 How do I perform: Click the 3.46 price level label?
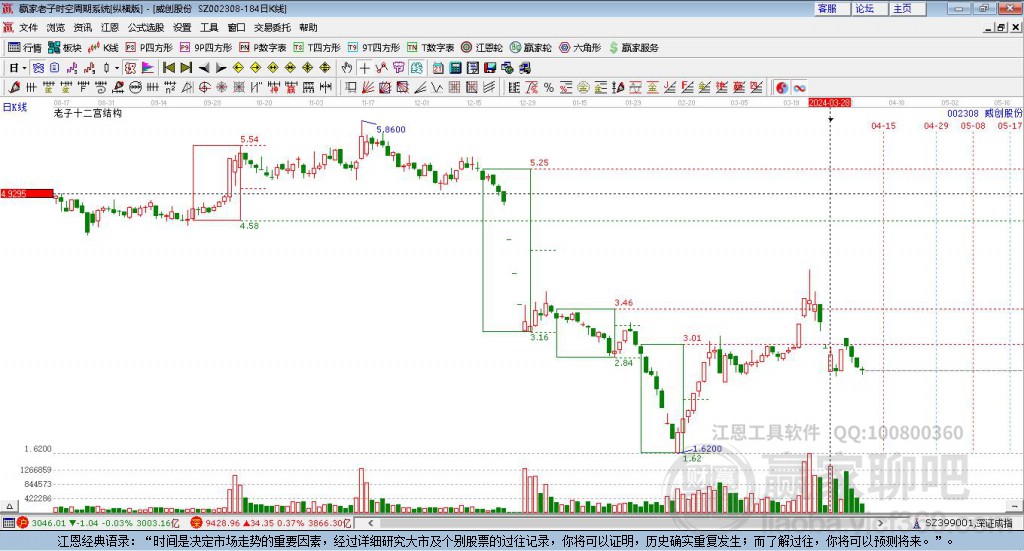[624, 303]
